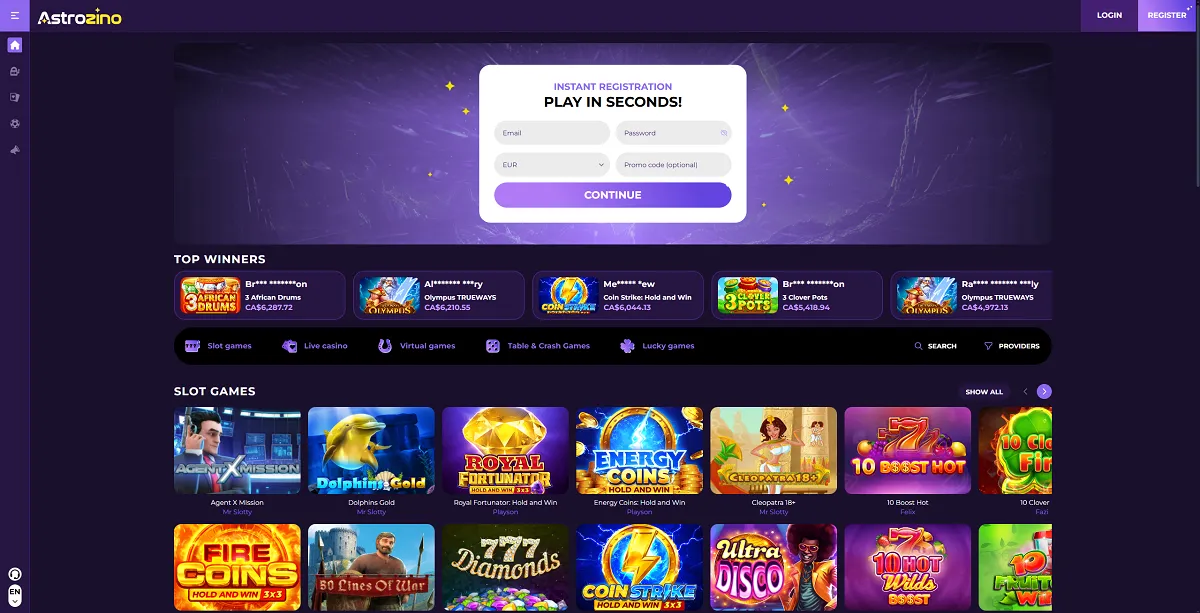Open the hamburger menu in the sidebar
1200x613 pixels.
point(15,16)
